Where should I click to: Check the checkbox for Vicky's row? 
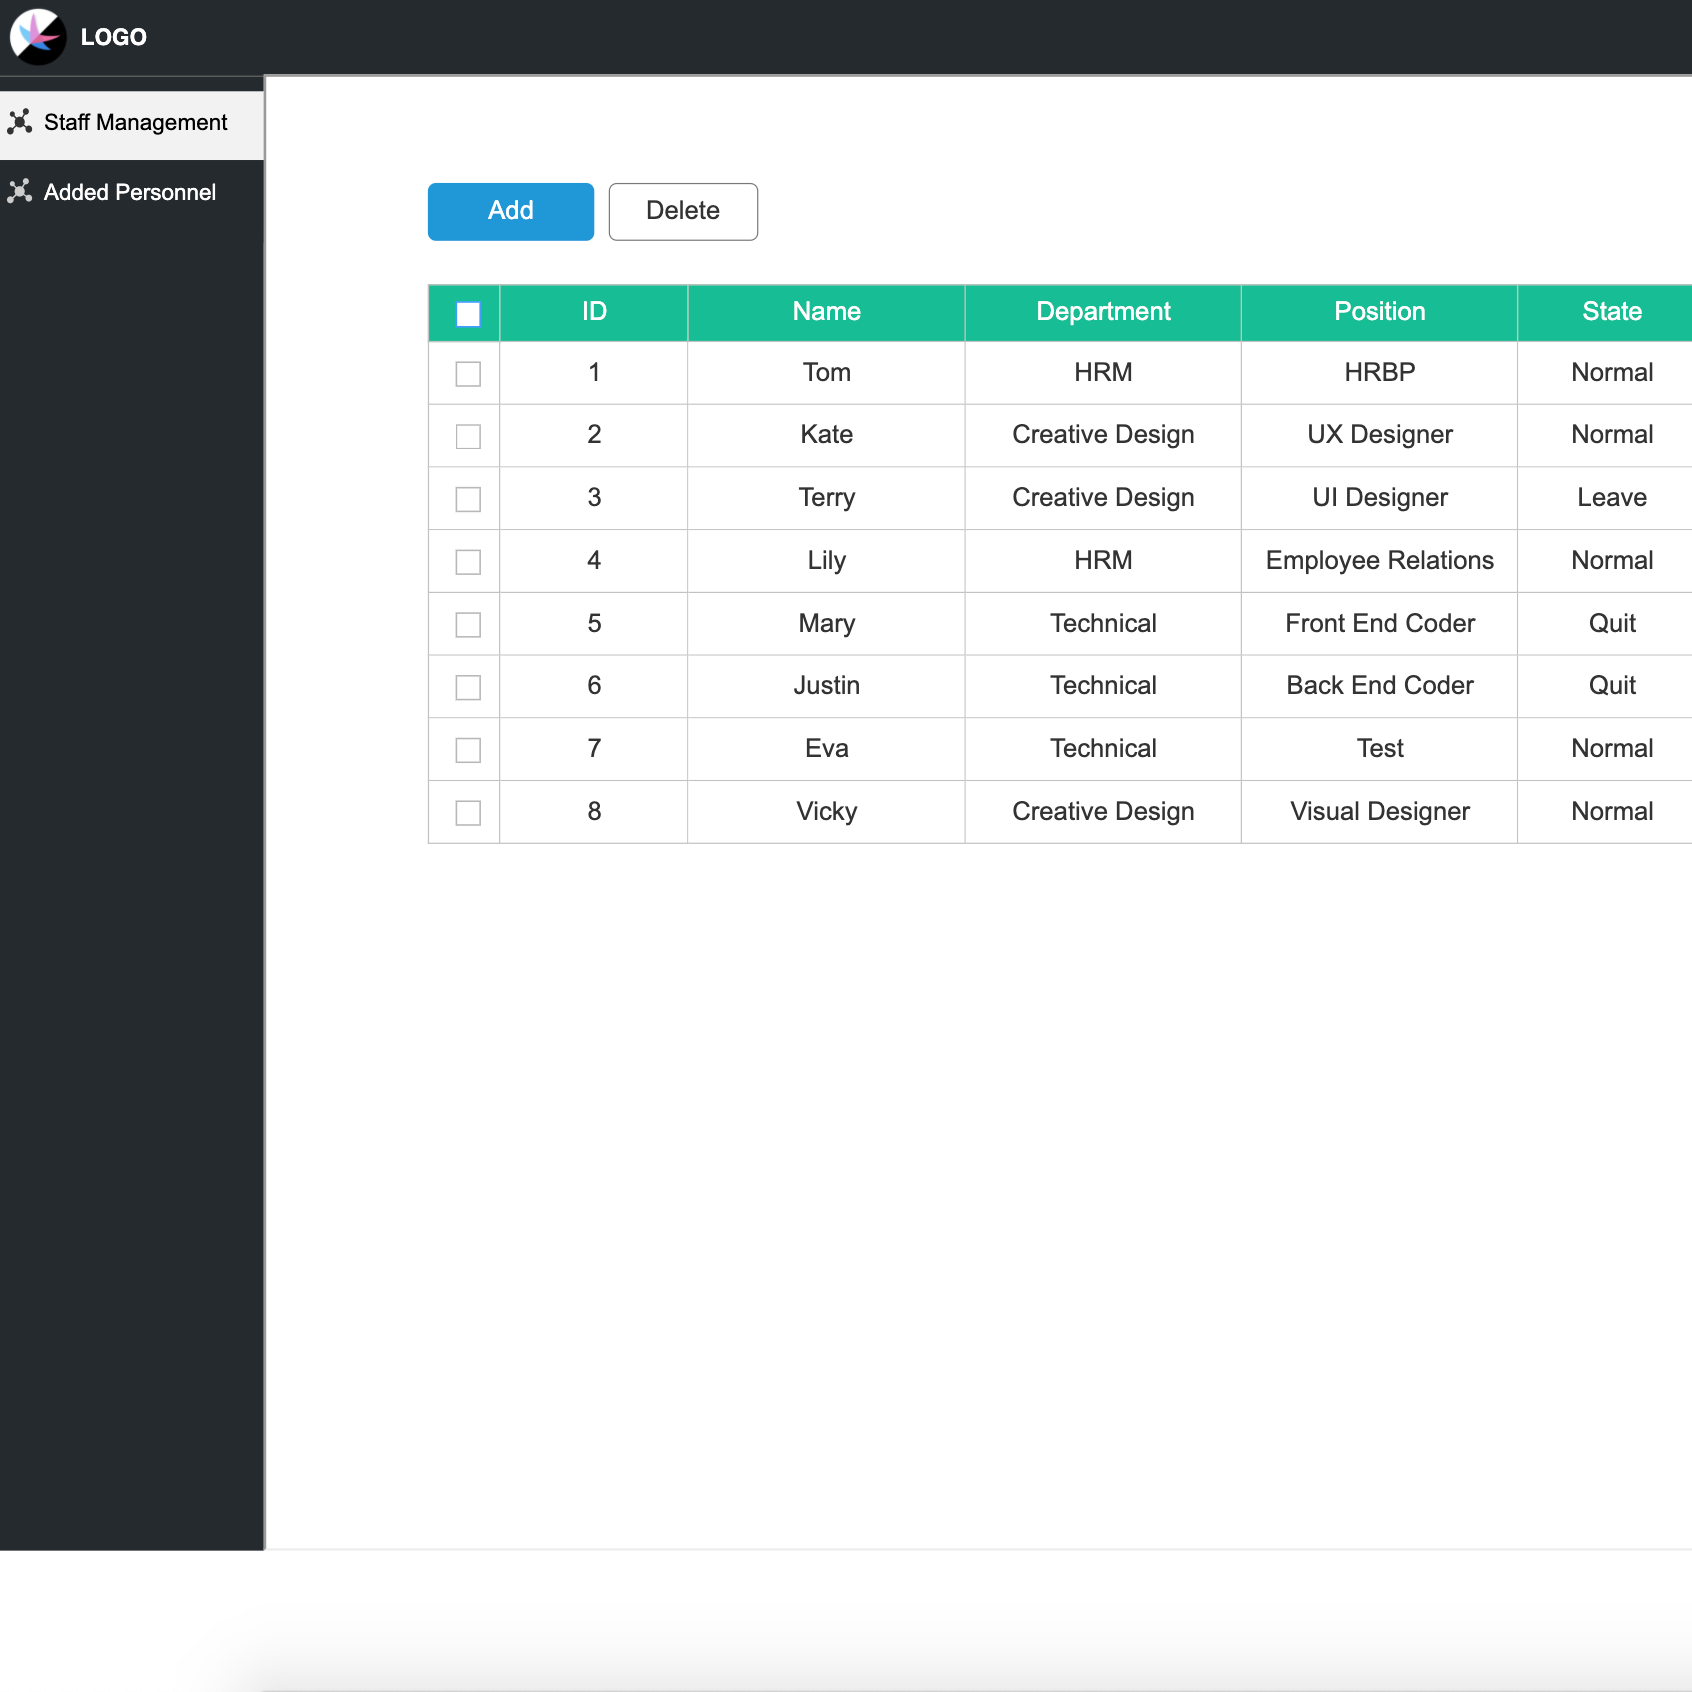[468, 813]
